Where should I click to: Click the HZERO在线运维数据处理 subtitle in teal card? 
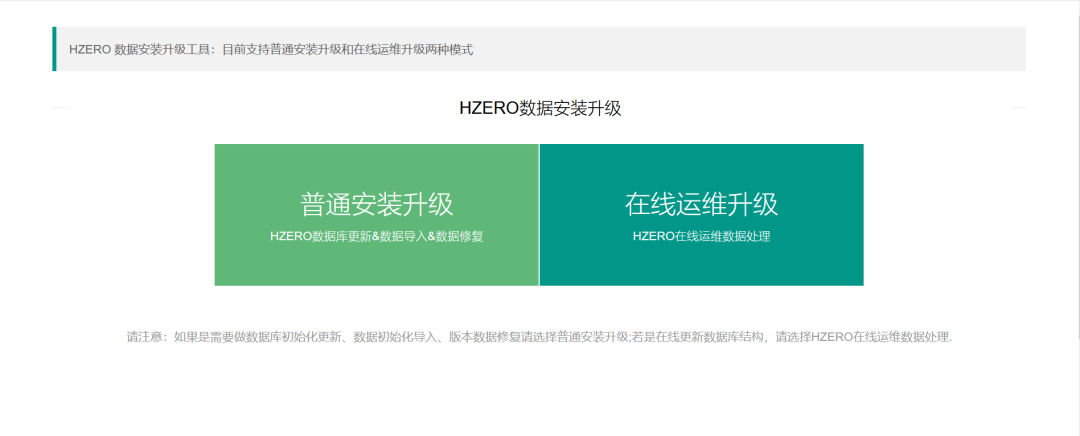coord(701,237)
